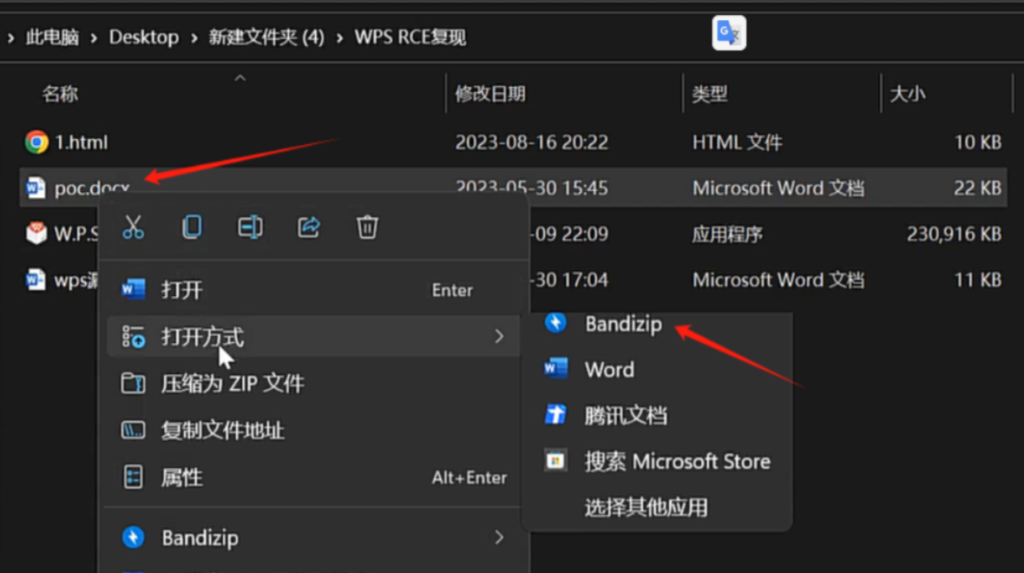The width and height of the screenshot is (1024, 573).
Task: Click the 腾讯文档 icon in submenu
Action: 556,414
